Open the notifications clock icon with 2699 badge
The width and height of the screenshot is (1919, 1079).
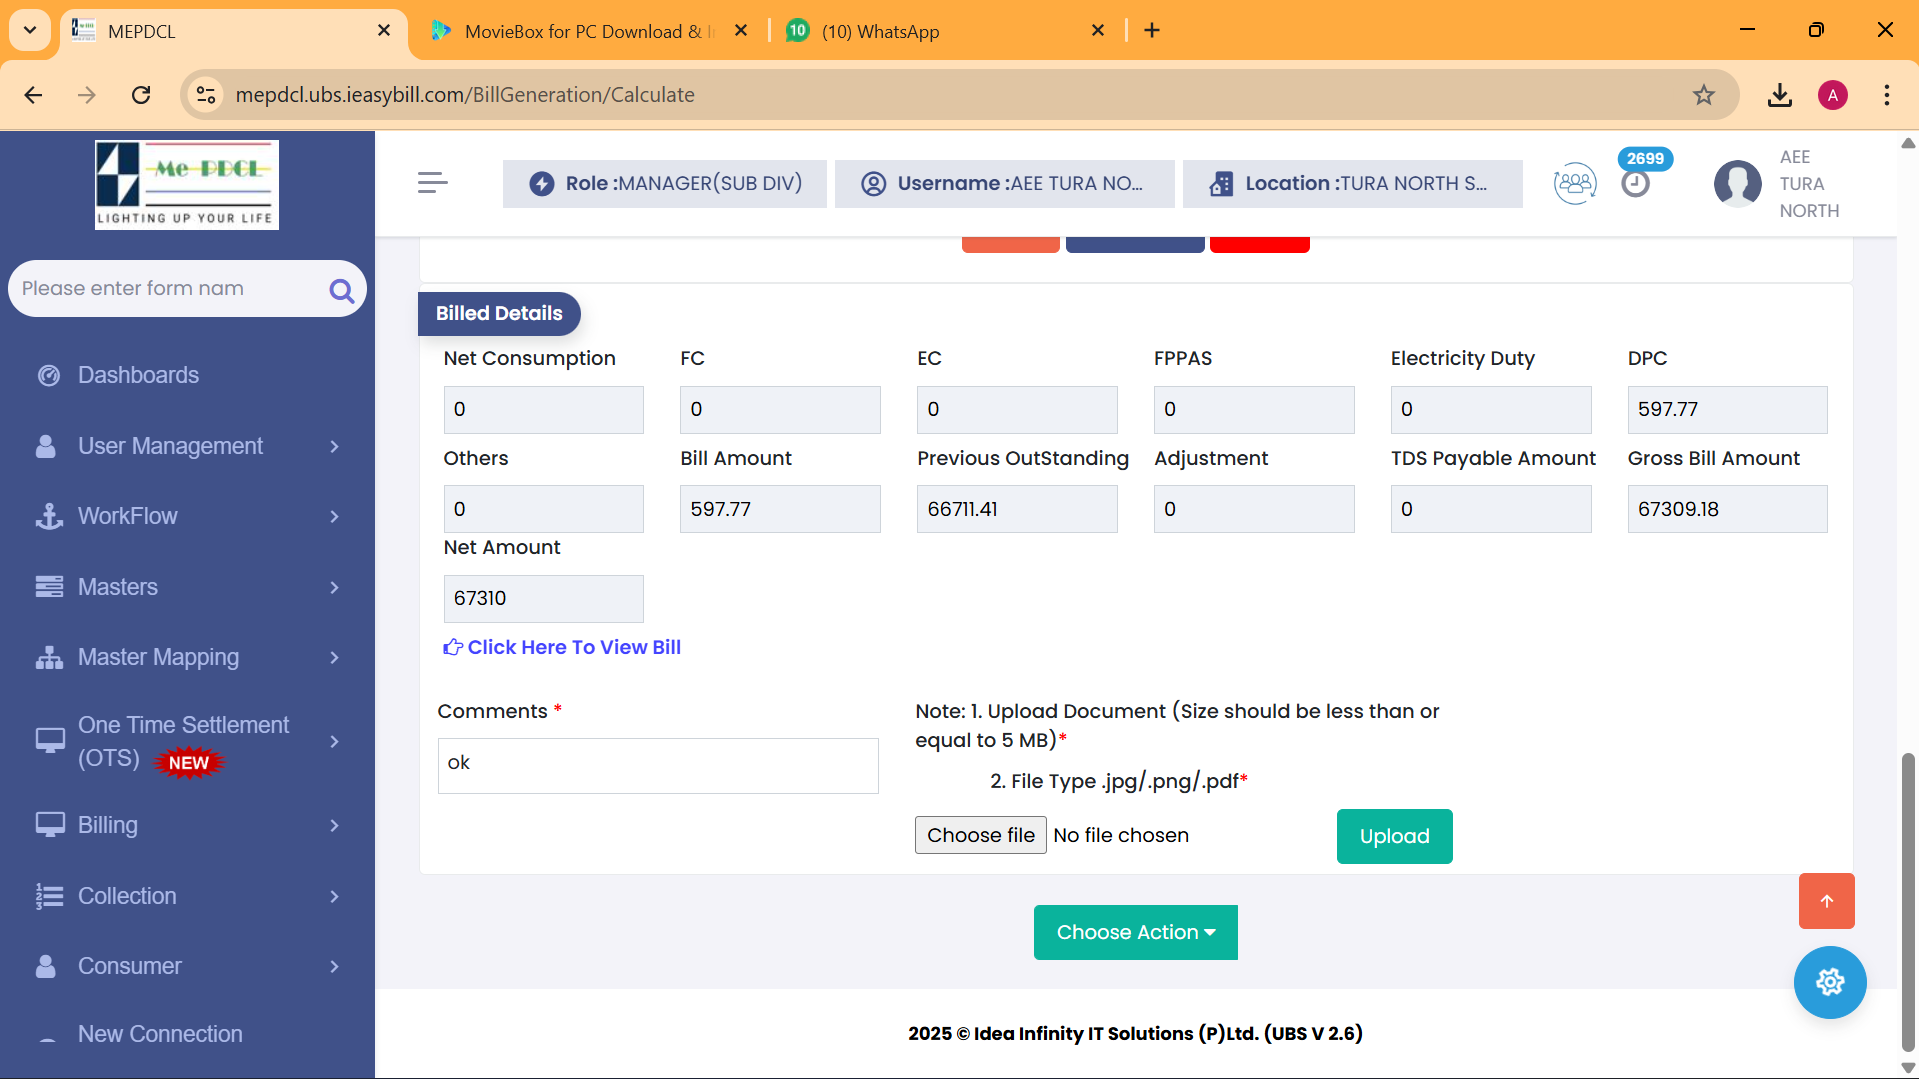point(1636,183)
